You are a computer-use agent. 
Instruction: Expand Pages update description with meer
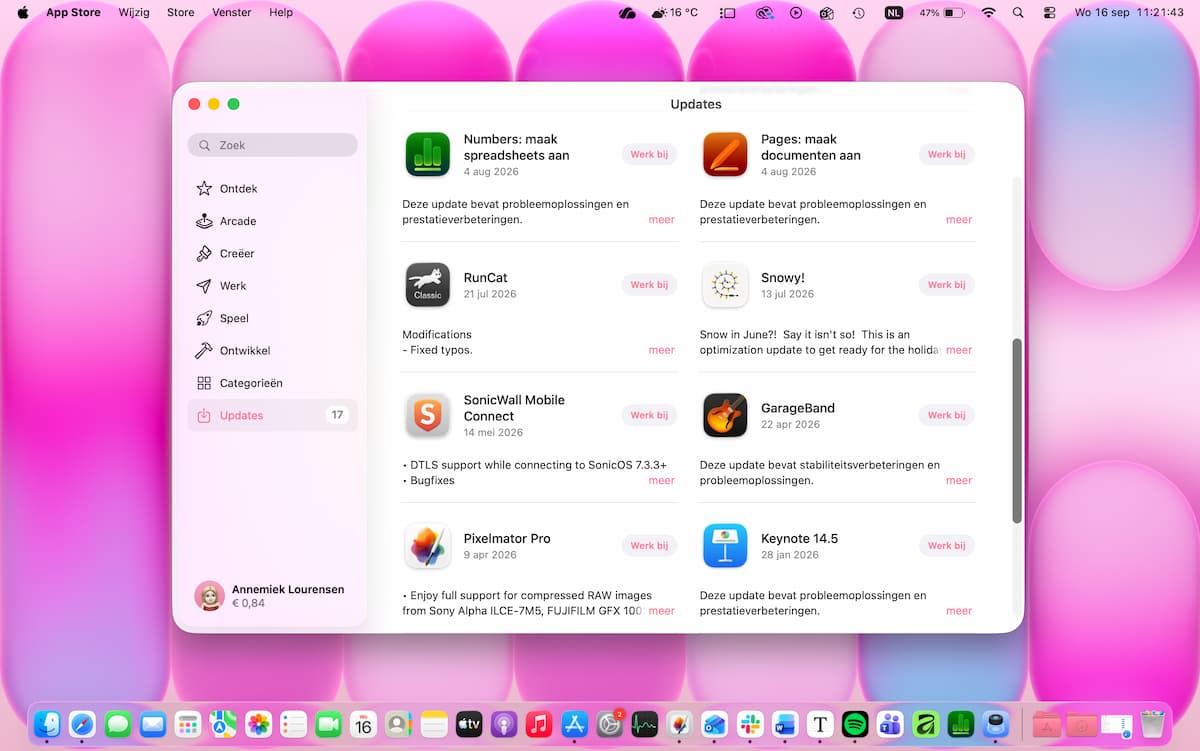(959, 219)
